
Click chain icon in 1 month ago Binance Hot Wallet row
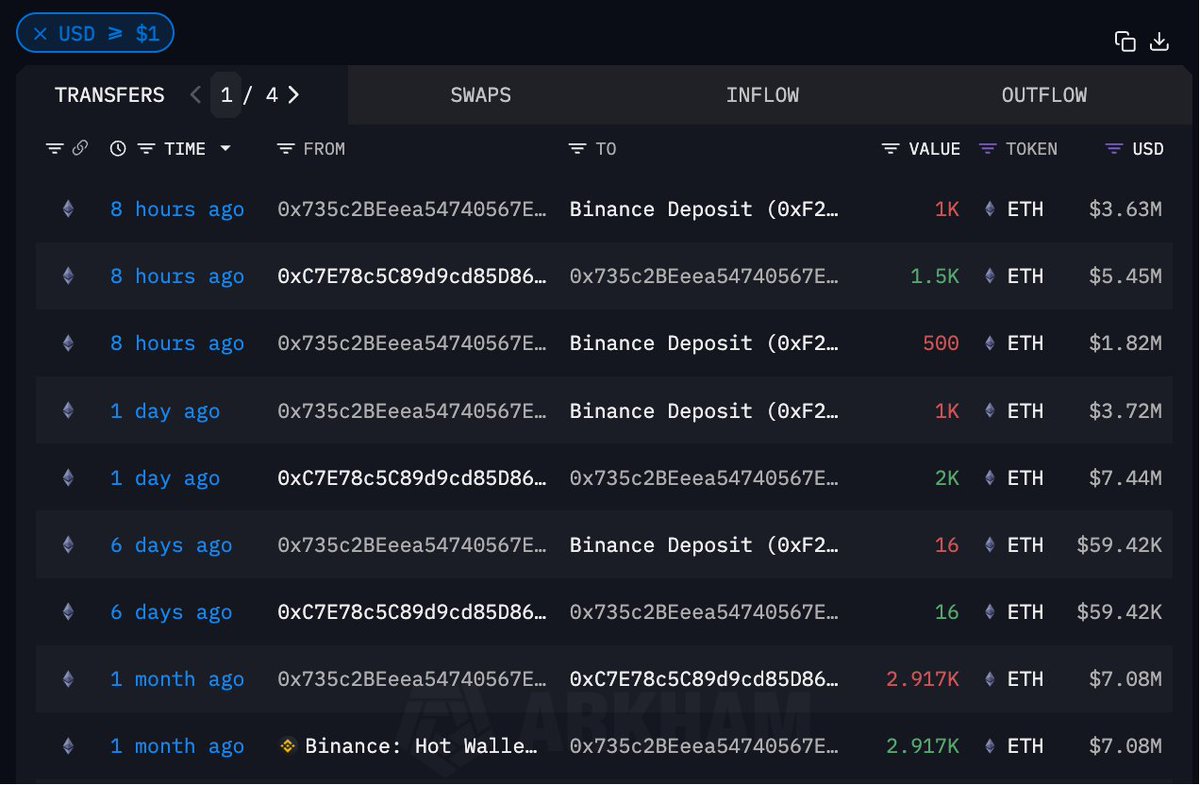click(68, 746)
